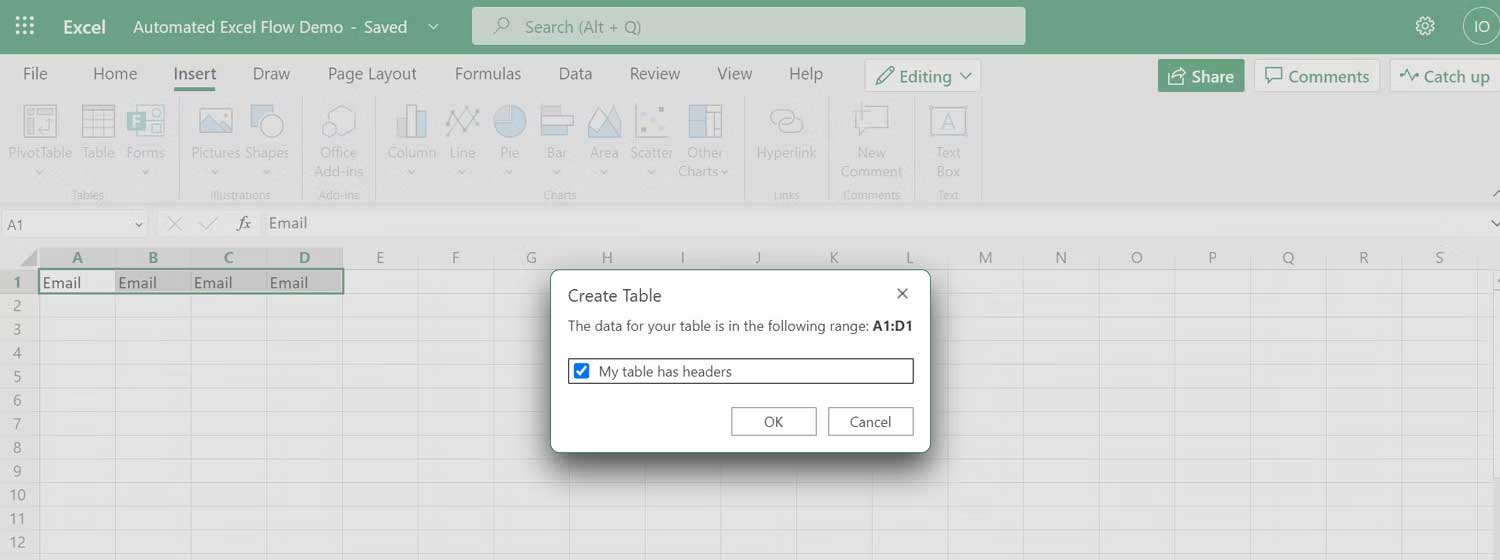Open the document title dropdown chevron
The image size is (1500, 560).
[x=433, y=27]
